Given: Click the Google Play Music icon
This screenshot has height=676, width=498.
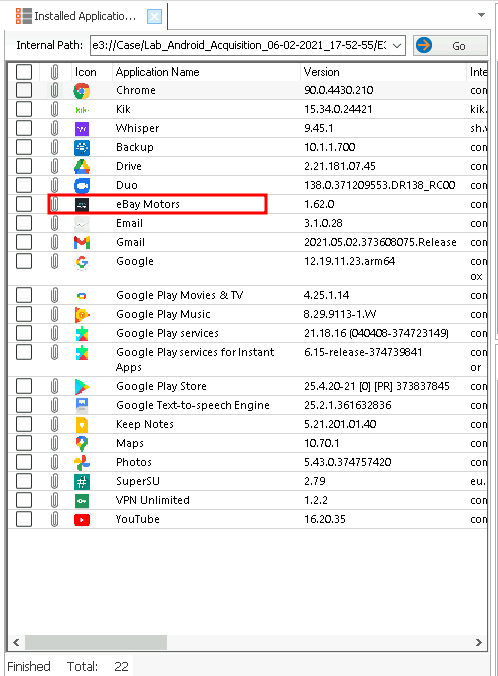Looking at the screenshot, I should [82, 315].
